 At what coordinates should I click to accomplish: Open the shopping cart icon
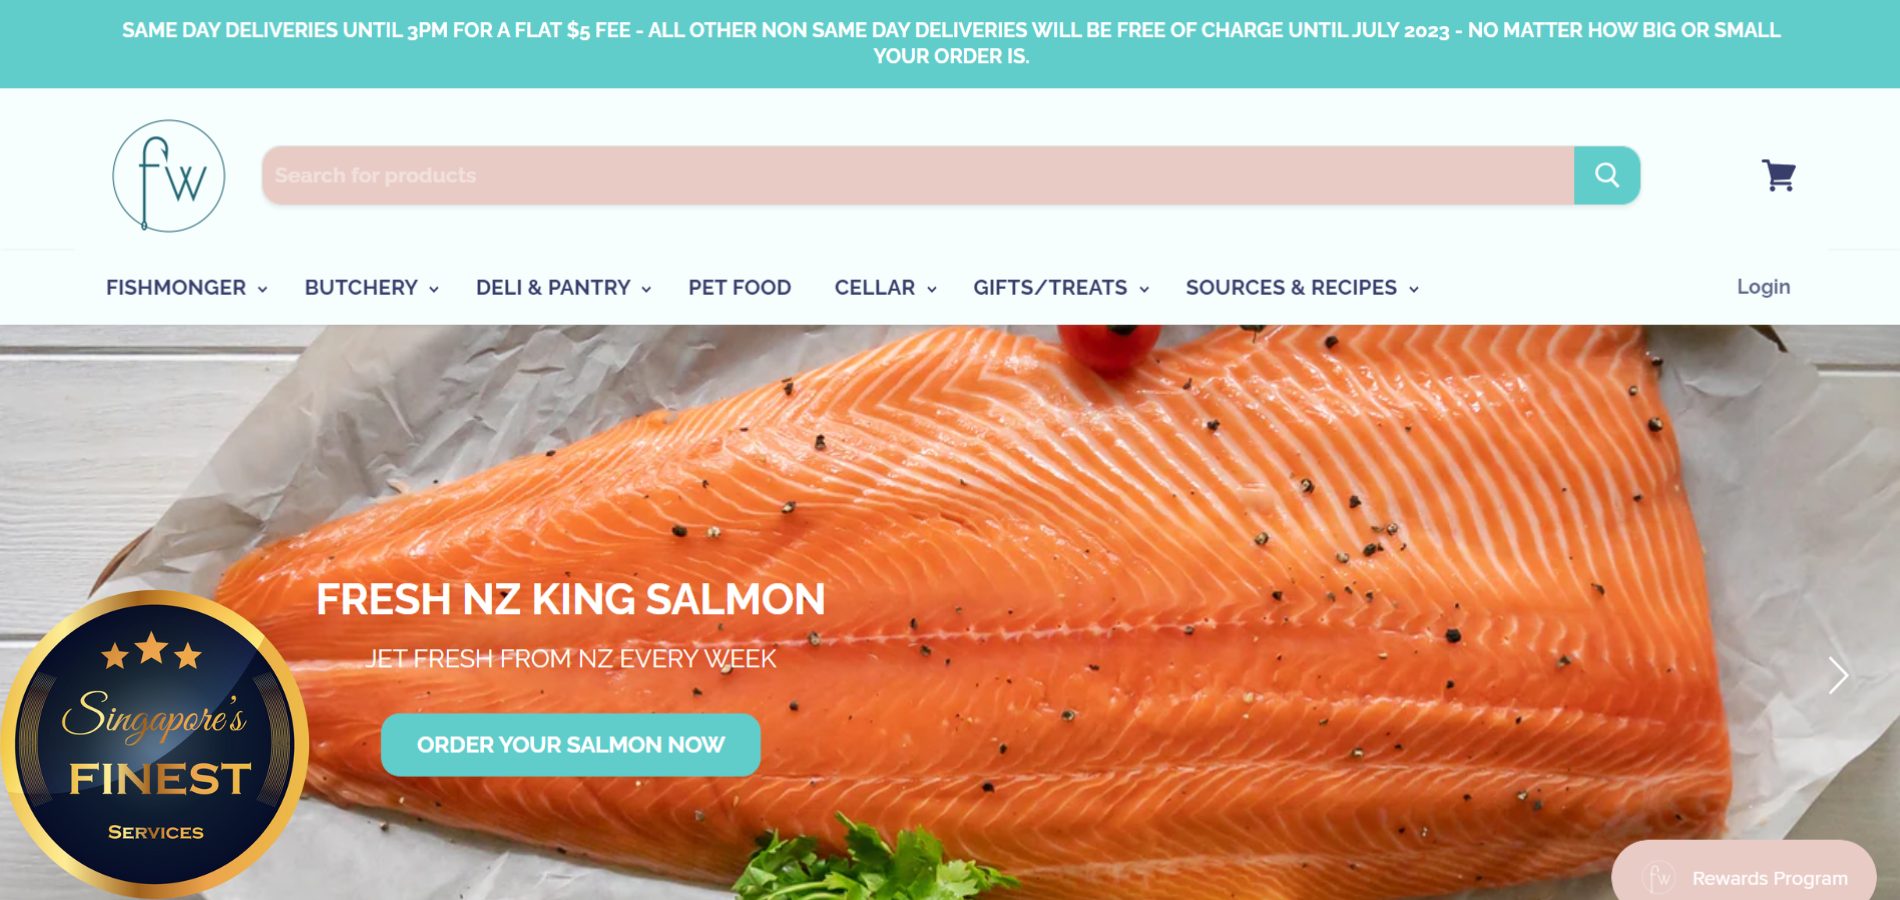[x=1779, y=175]
